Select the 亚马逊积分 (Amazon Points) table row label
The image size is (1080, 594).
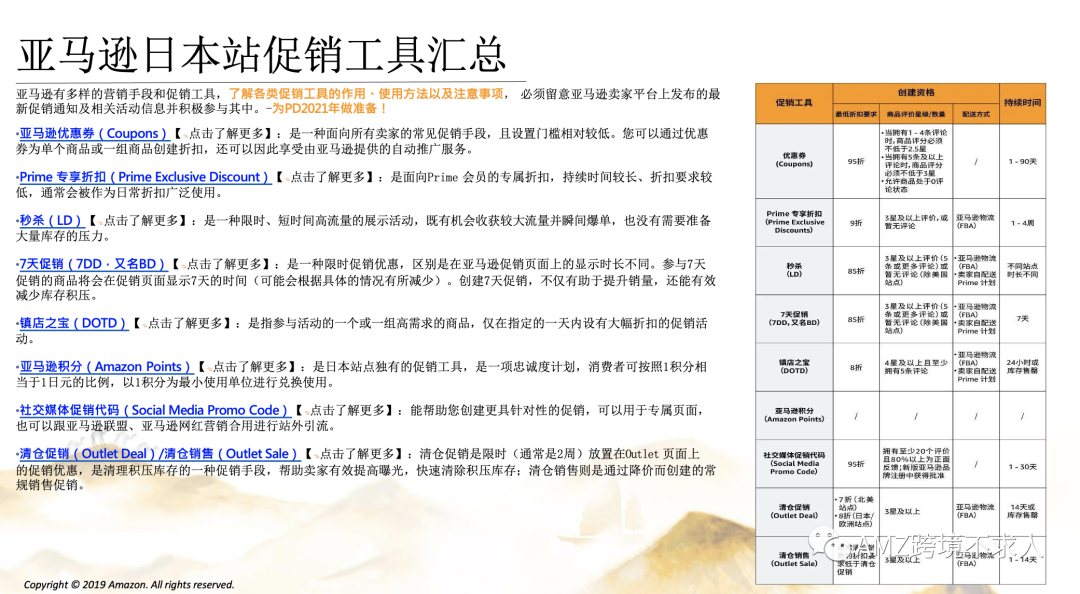(x=793, y=414)
